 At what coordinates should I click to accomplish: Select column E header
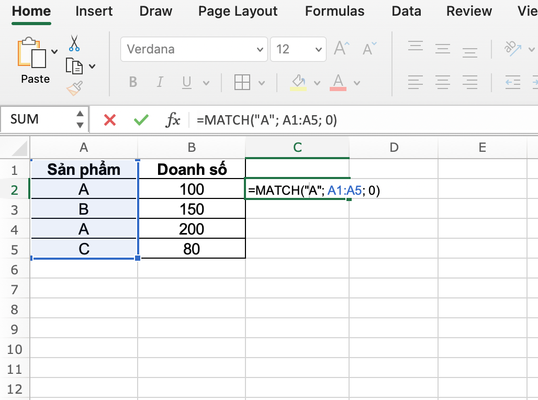click(482, 148)
